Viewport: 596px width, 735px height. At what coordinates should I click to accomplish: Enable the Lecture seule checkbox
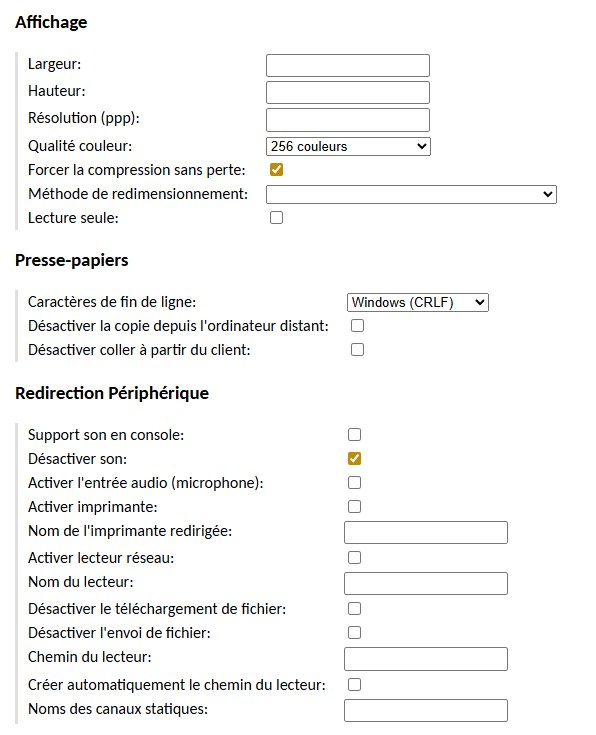(276, 218)
